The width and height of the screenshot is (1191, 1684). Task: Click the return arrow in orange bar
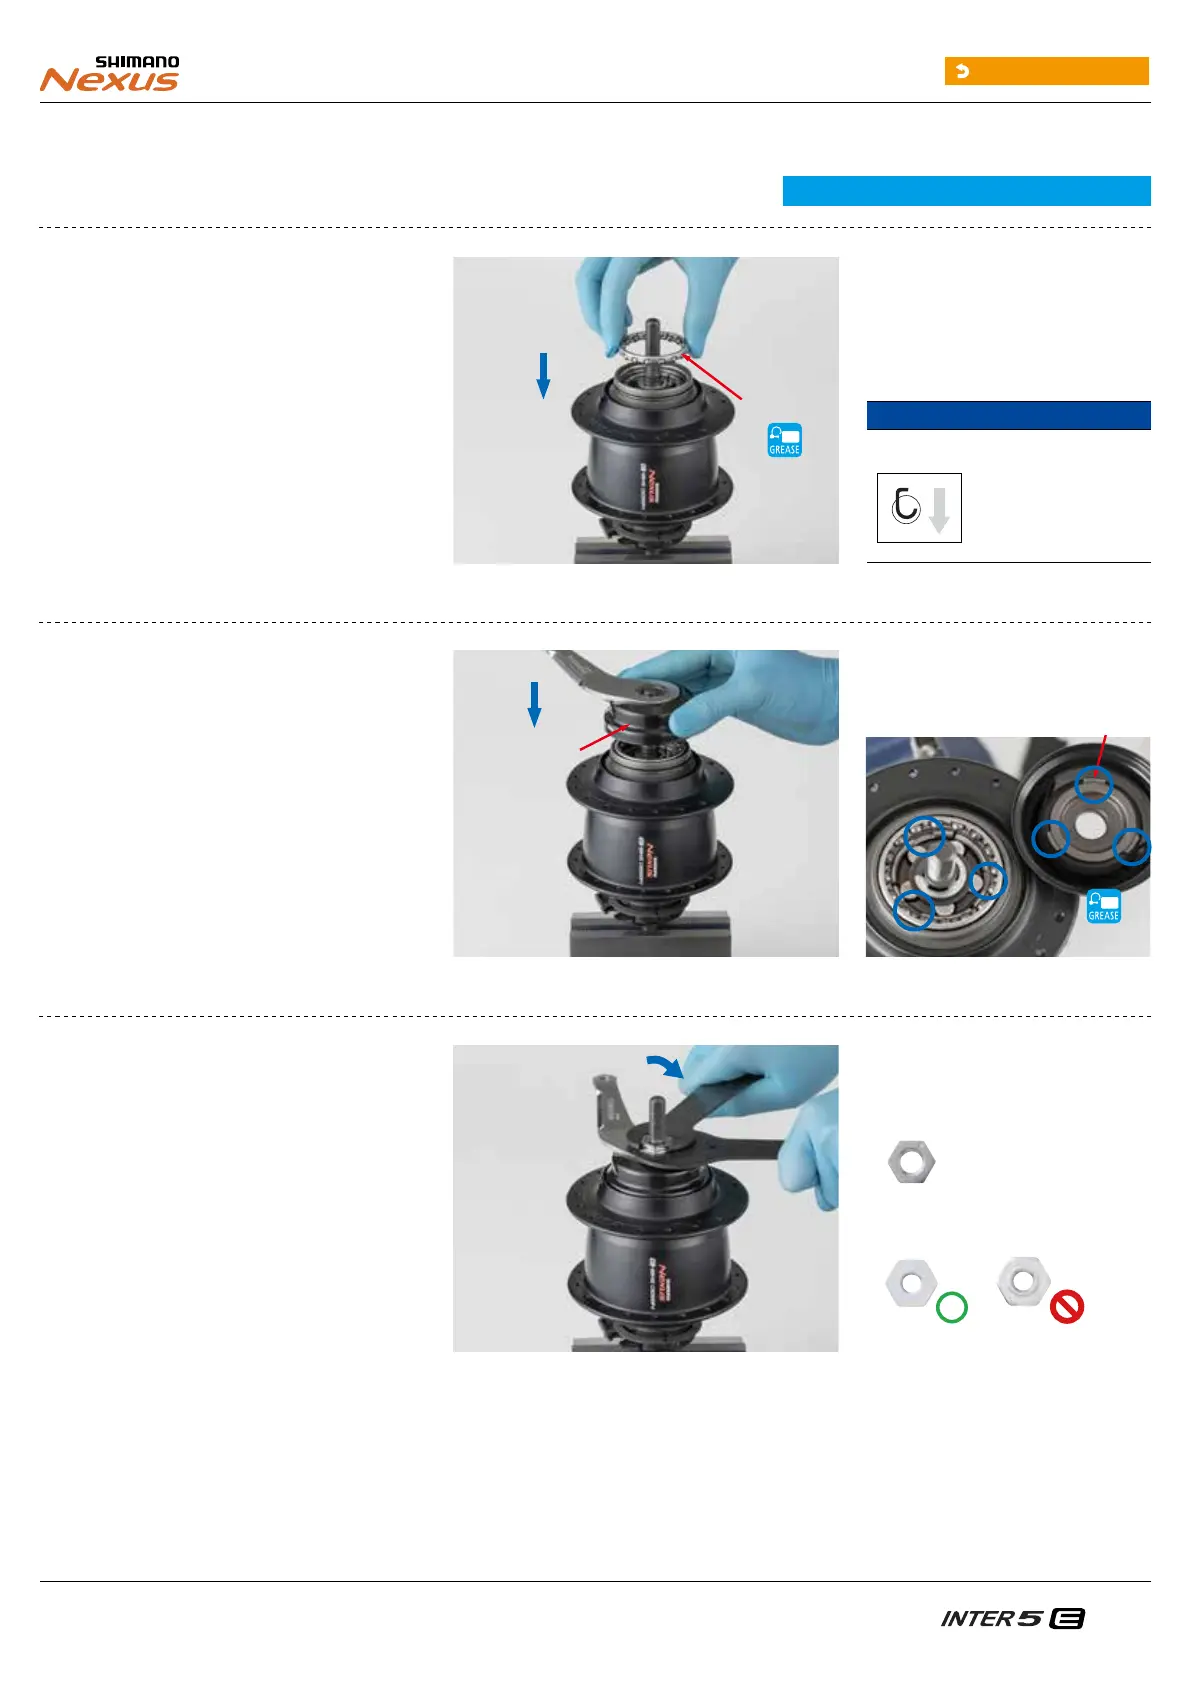962,71
